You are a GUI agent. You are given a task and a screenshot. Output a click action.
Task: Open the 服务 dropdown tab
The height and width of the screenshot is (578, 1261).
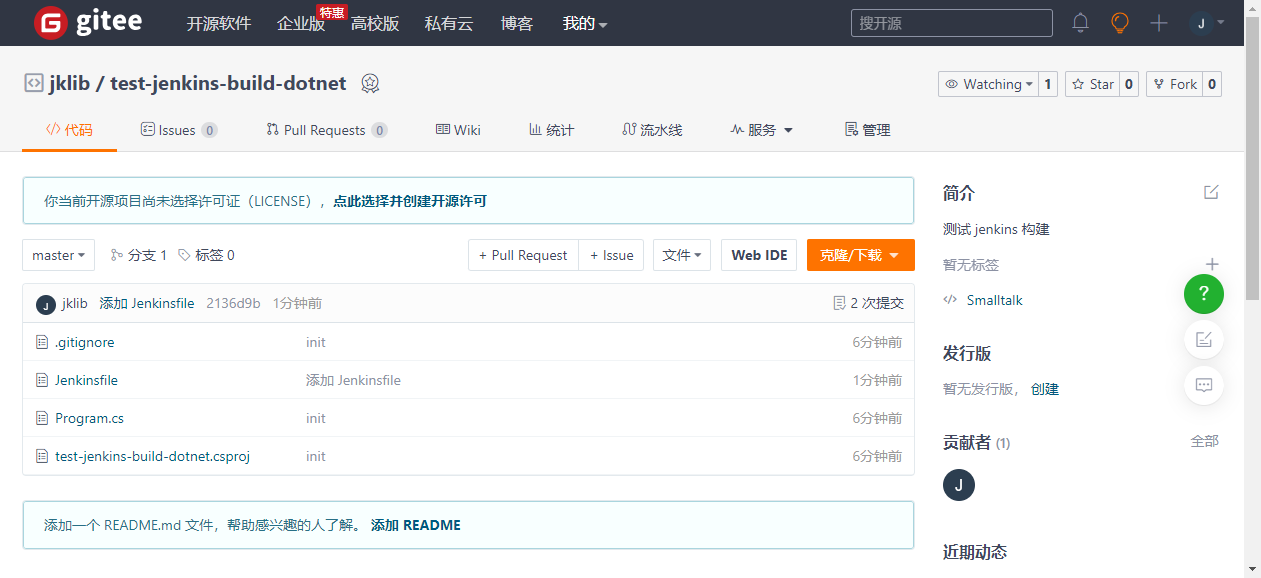(x=761, y=130)
